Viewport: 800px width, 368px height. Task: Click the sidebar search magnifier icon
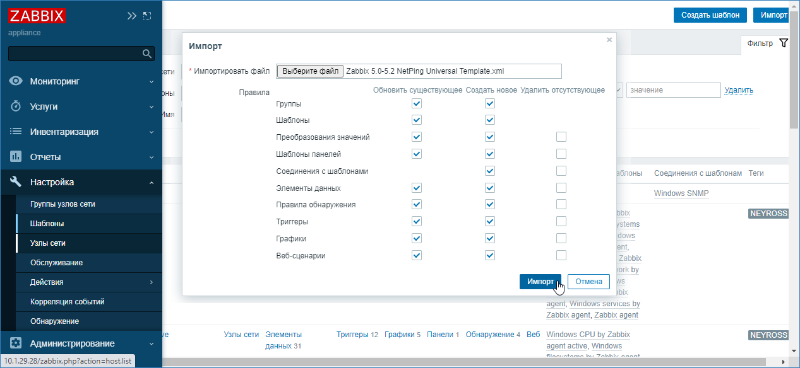pos(147,54)
